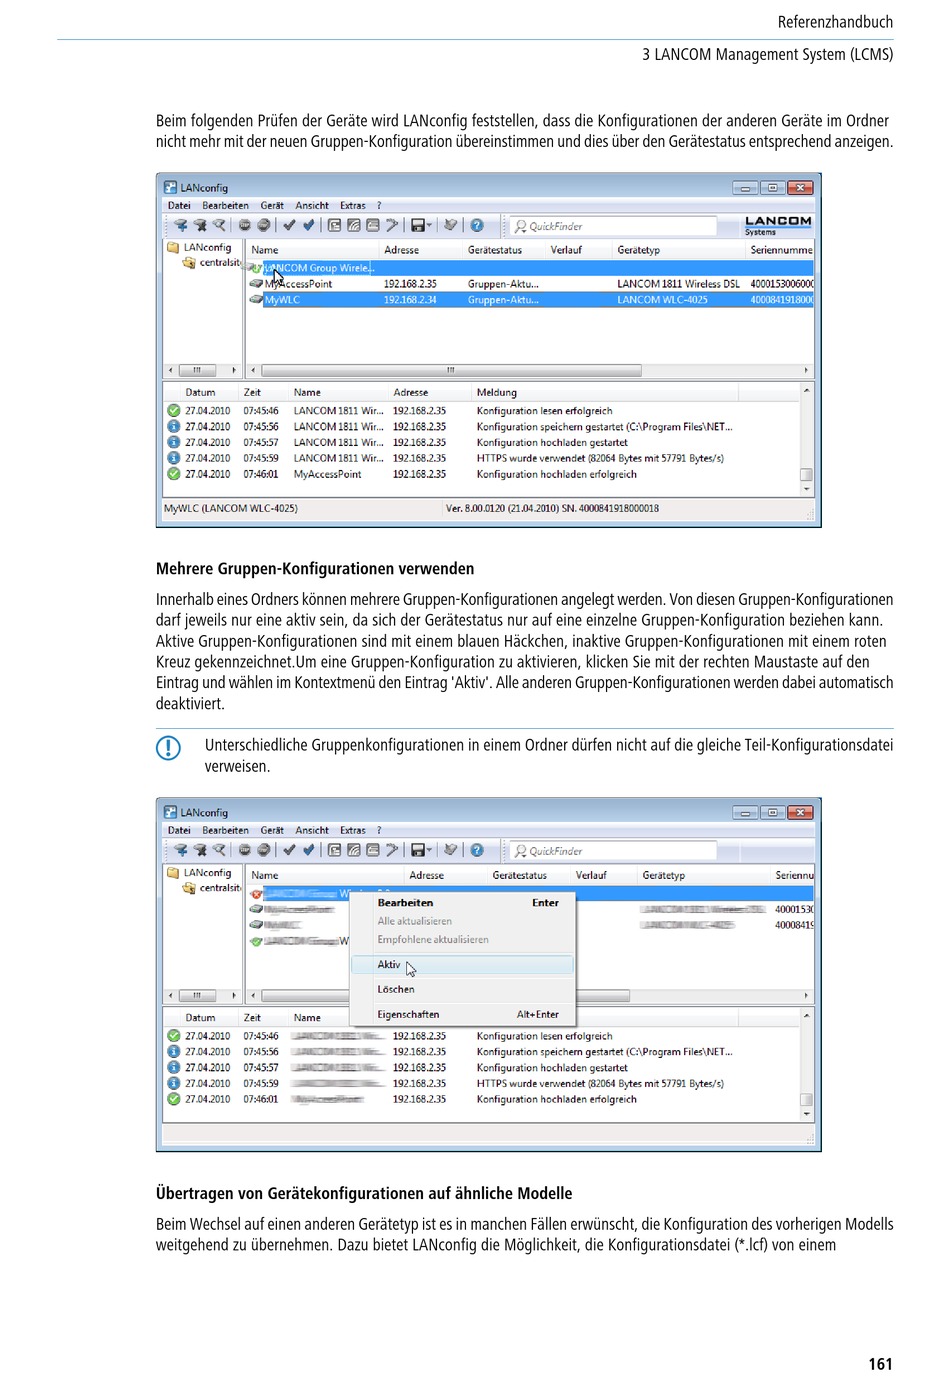Select centralsite folder in upper window tree

(212, 263)
